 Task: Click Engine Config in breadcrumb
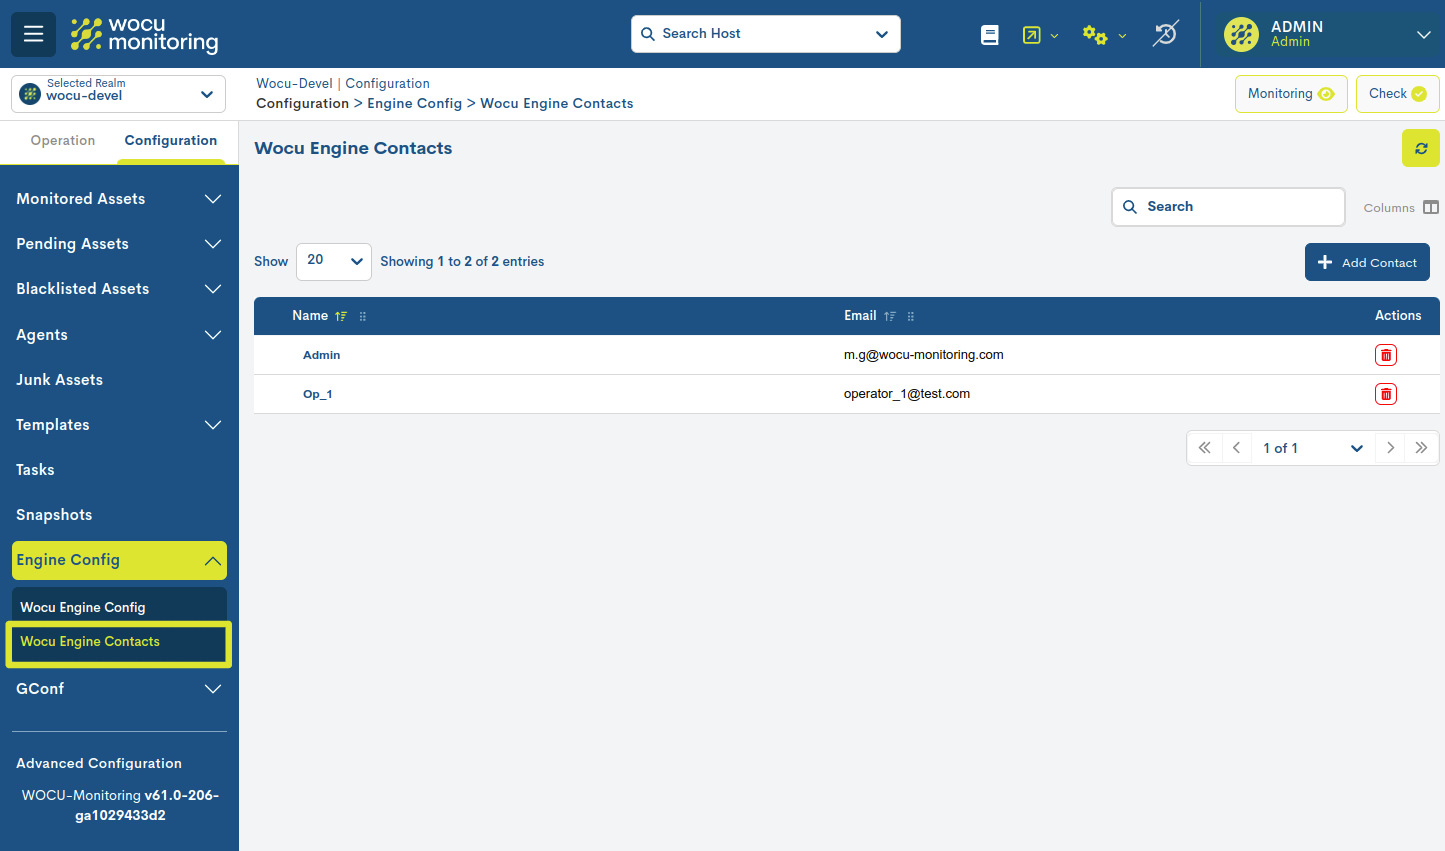pyautogui.click(x=415, y=104)
